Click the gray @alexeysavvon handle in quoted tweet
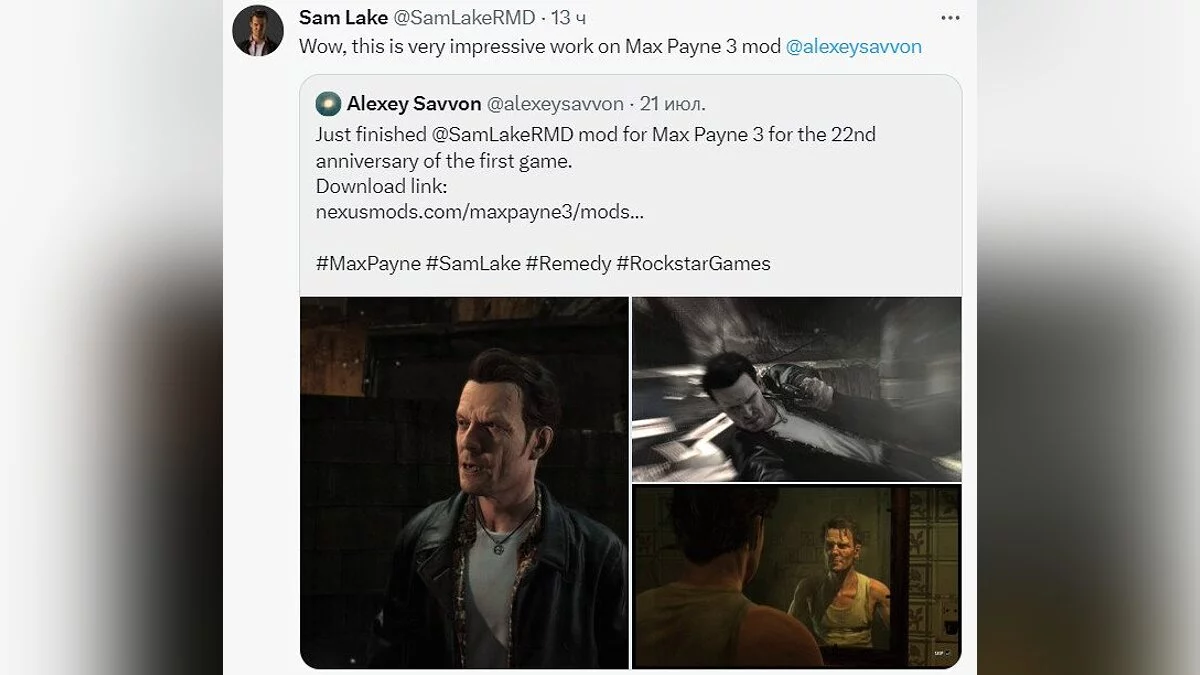The width and height of the screenshot is (1200, 675). coord(554,104)
